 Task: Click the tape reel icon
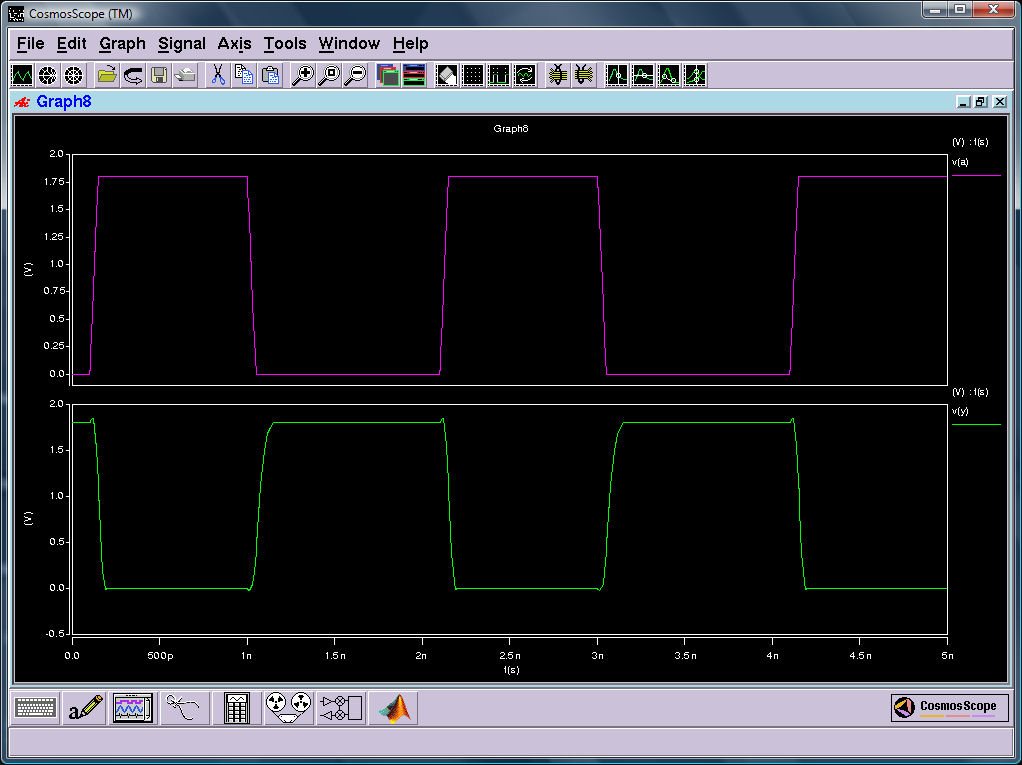click(288, 708)
